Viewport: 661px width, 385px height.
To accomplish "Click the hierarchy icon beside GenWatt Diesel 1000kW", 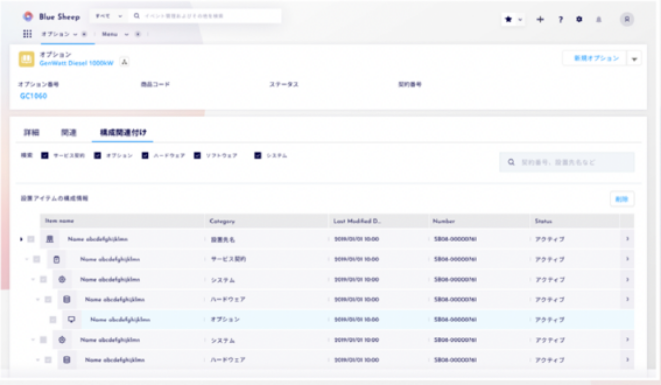I will [x=124, y=62].
